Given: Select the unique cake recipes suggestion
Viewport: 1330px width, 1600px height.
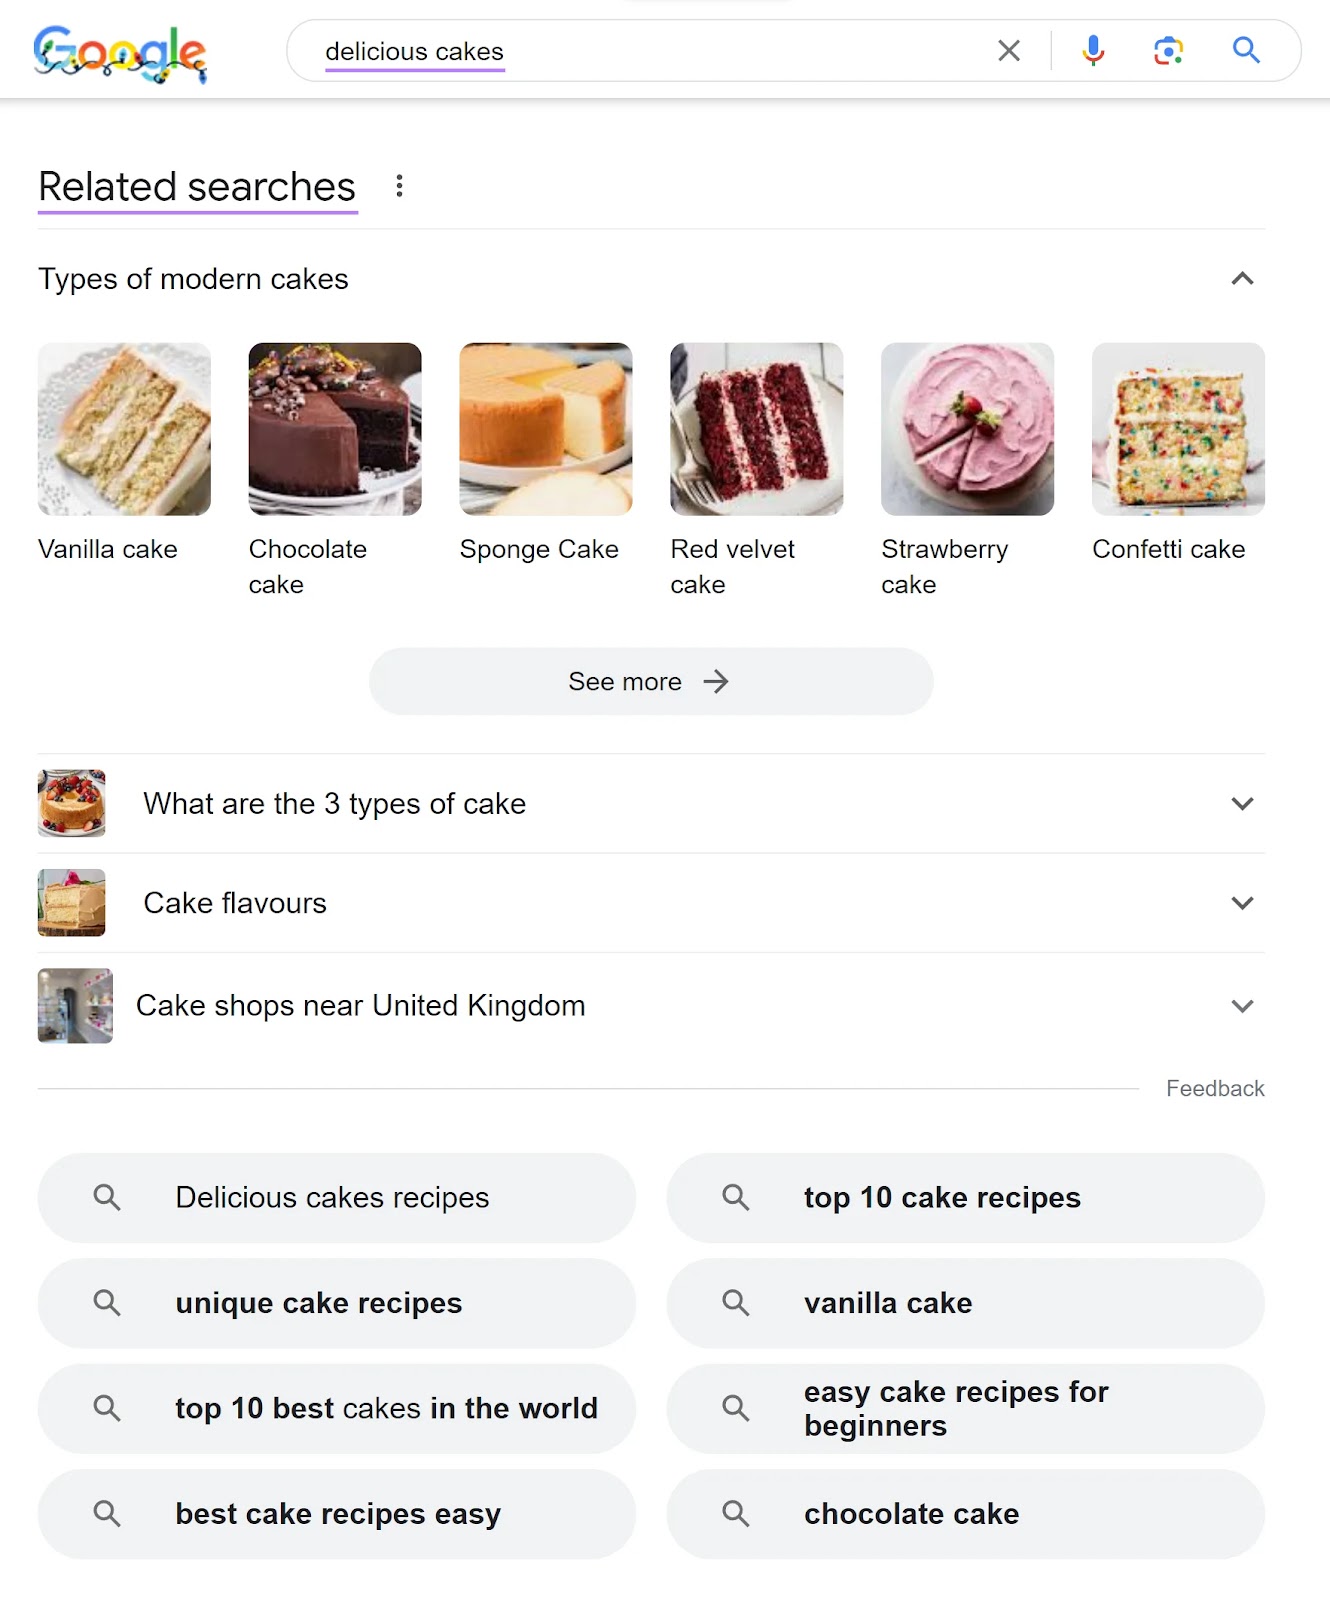Looking at the screenshot, I should 318,1303.
